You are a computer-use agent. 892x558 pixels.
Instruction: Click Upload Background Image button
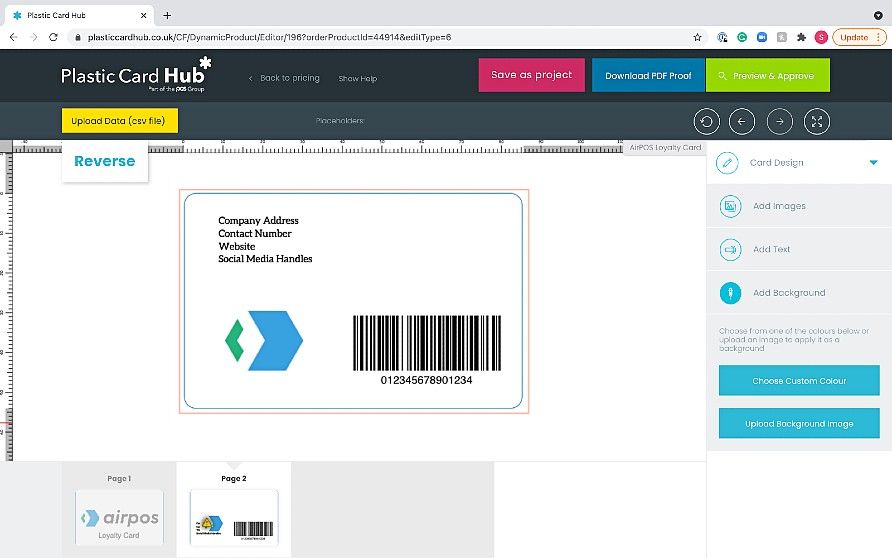(799, 423)
